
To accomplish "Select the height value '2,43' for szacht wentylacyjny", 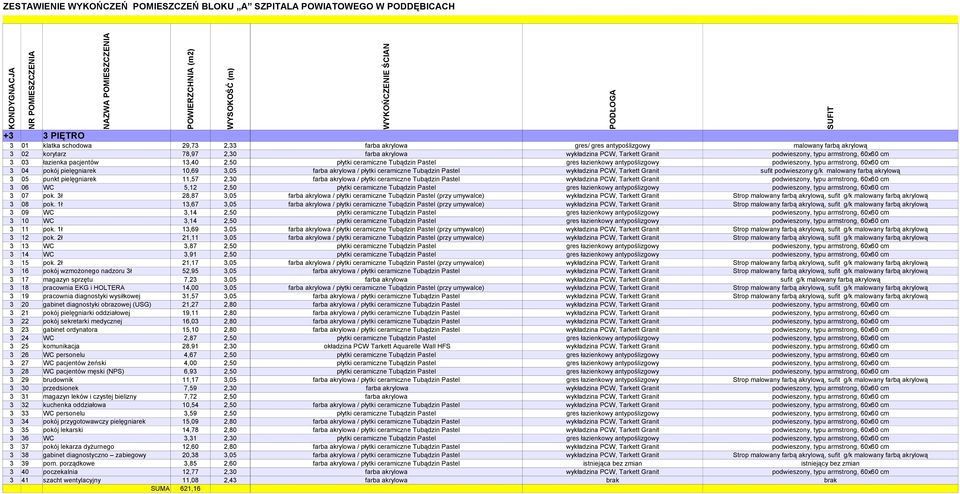I will [x=230, y=480].
